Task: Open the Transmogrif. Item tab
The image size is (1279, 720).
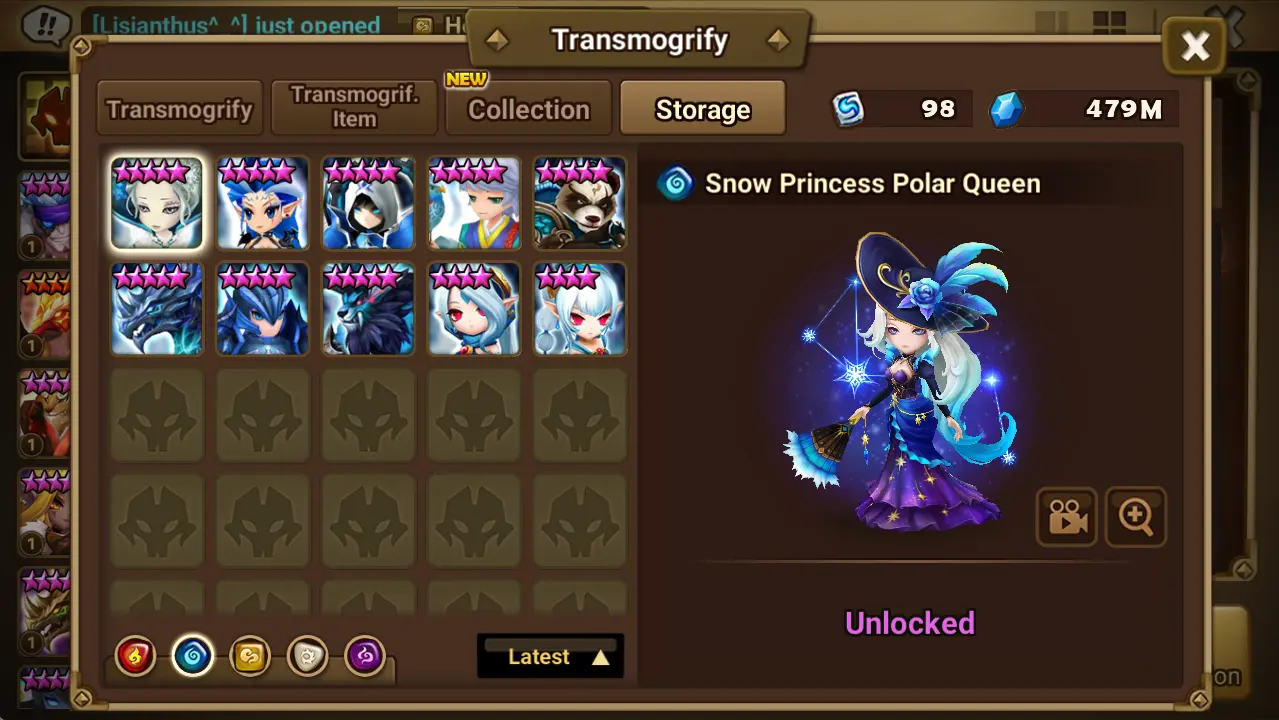Action: [x=354, y=108]
